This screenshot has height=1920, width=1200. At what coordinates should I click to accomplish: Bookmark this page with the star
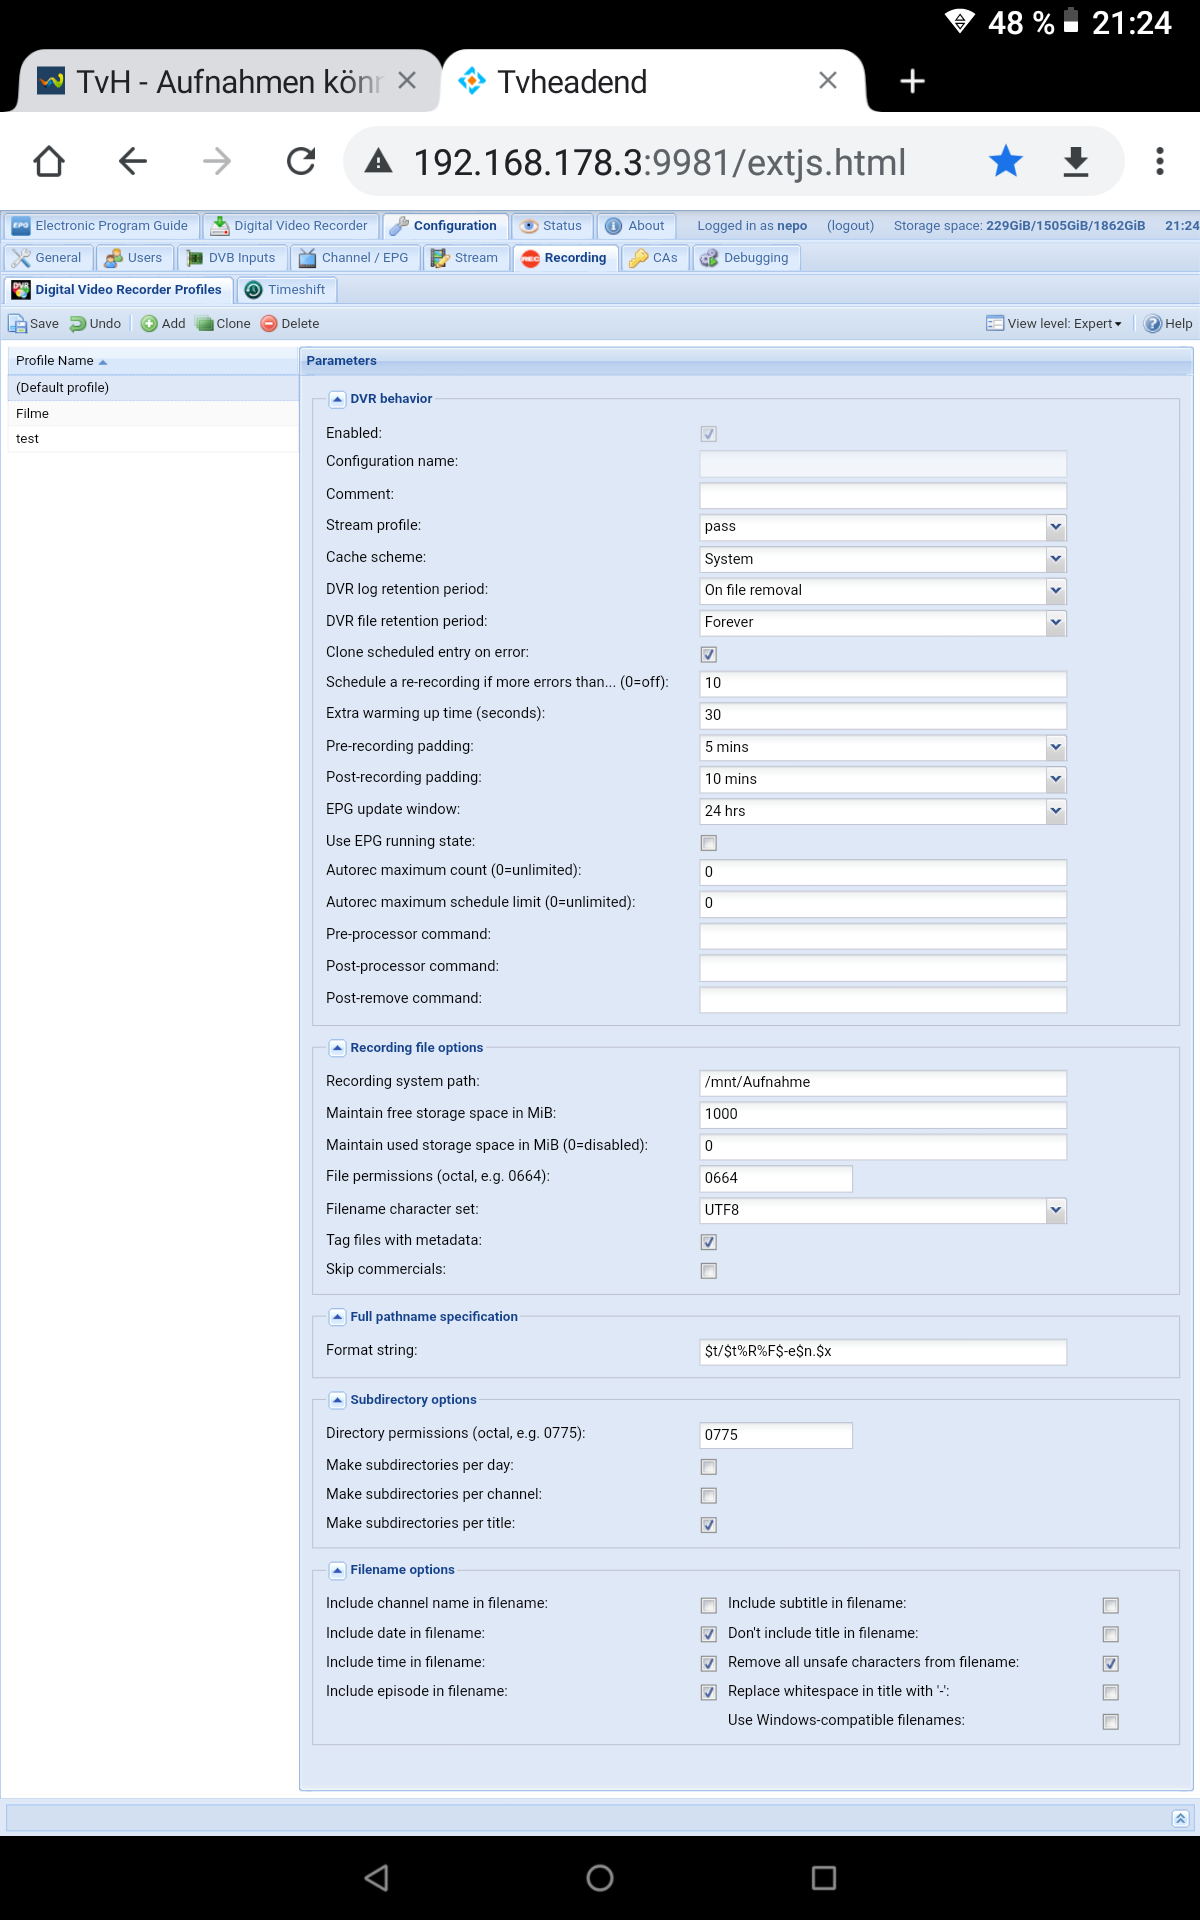pyautogui.click(x=1006, y=161)
